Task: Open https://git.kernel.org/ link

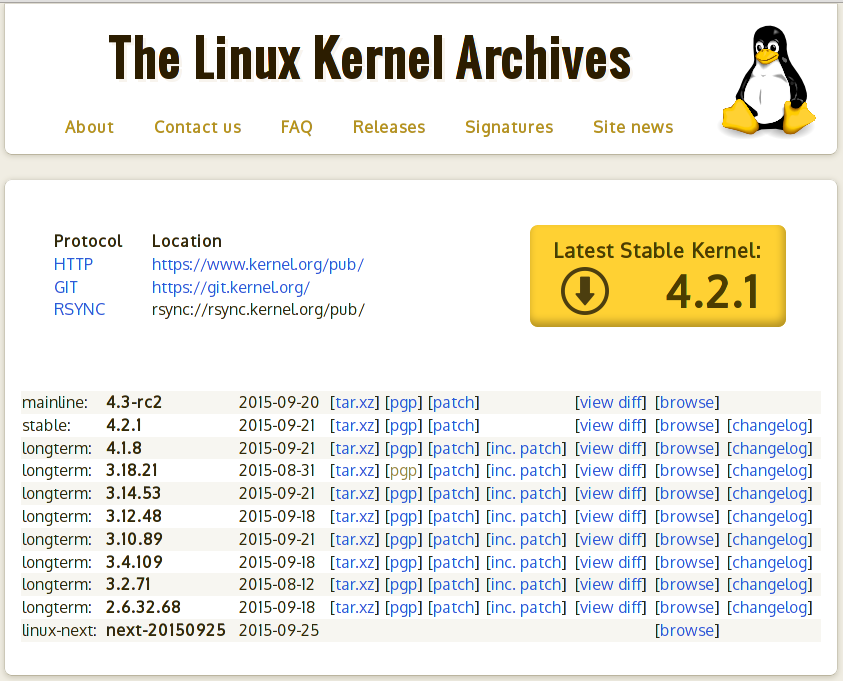Action: [x=231, y=287]
